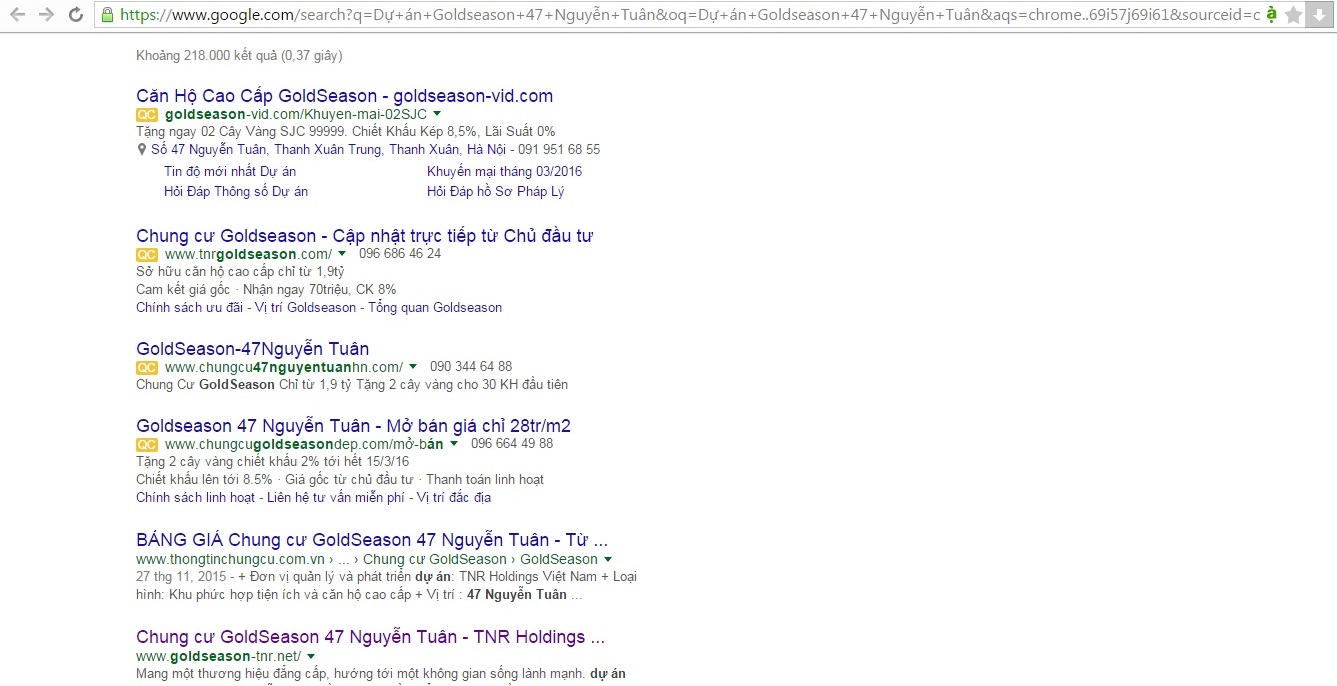This screenshot has width=1337, height=686.
Task: Click the green padlock security icon
Action: (x=107, y=15)
